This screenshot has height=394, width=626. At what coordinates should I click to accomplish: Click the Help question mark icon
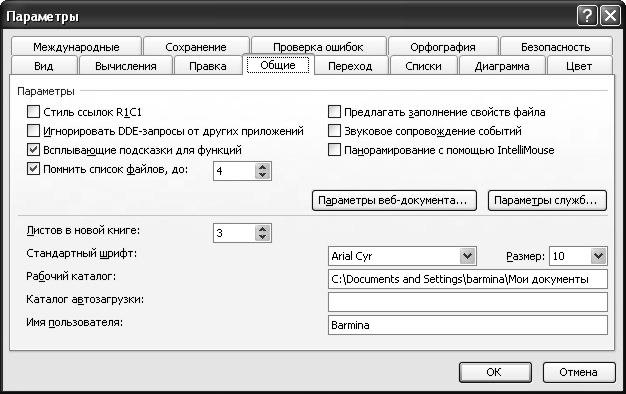pyautogui.click(x=587, y=16)
